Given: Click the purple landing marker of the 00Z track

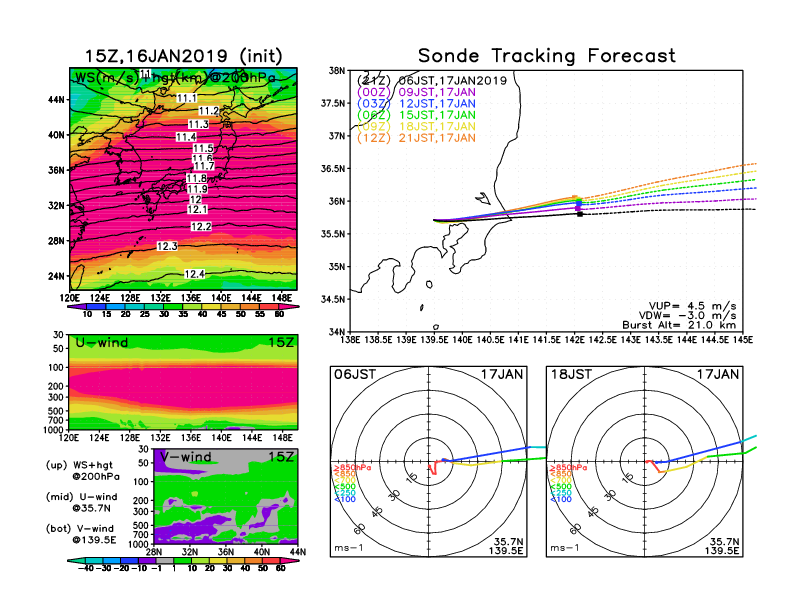Looking at the screenshot, I should pos(578,208).
